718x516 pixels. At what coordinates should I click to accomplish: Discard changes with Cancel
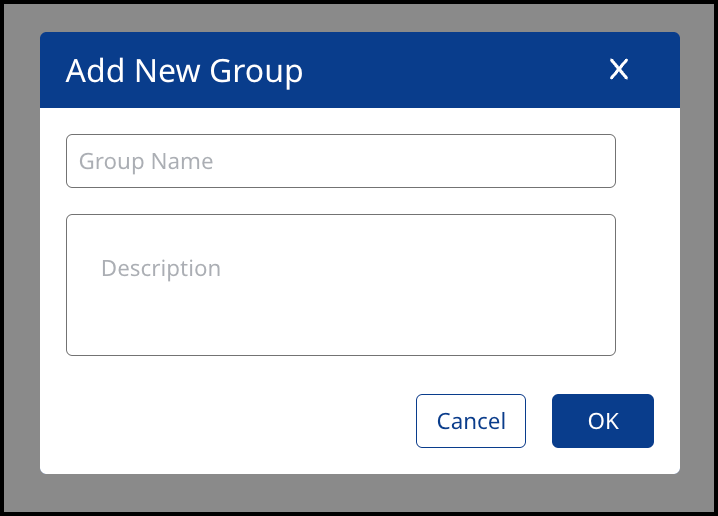[x=471, y=421]
